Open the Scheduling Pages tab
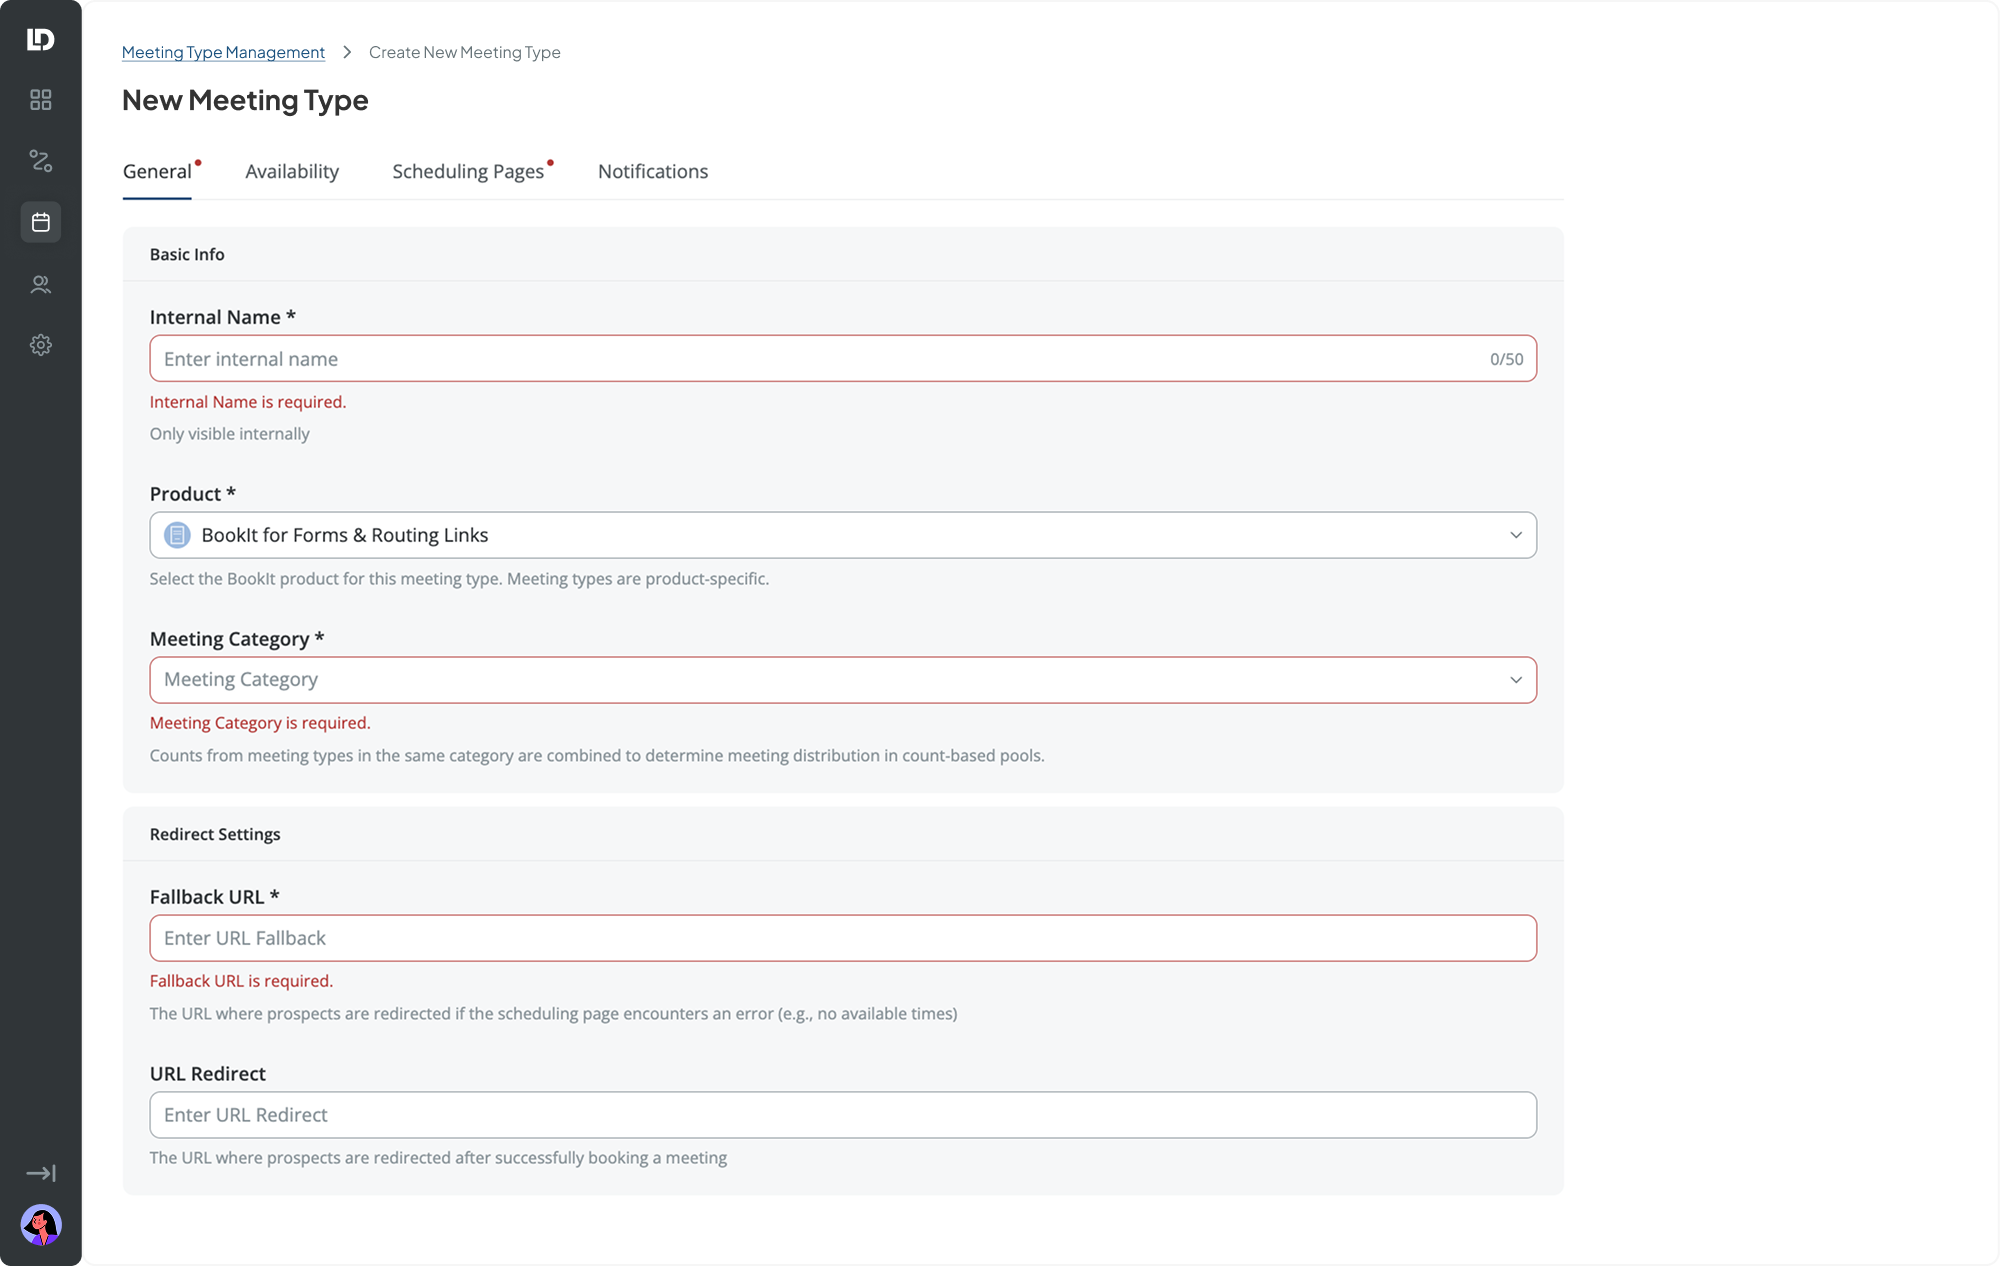This screenshot has height=1266, width=2000. pos(468,171)
